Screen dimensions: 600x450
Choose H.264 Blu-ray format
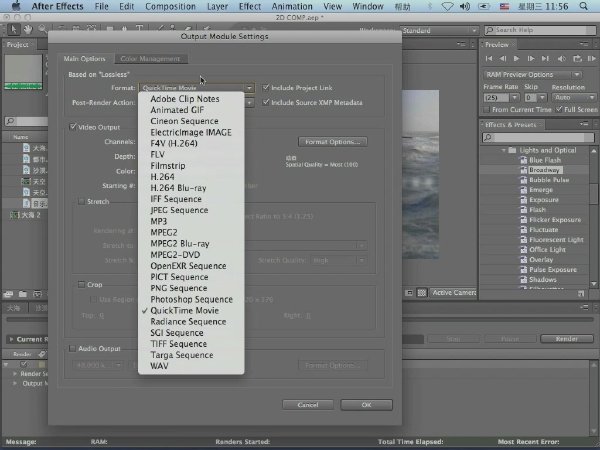coord(191,188)
